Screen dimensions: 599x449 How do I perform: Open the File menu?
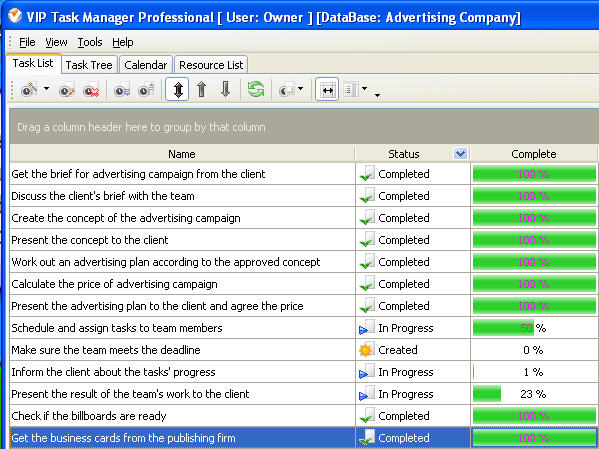point(27,42)
